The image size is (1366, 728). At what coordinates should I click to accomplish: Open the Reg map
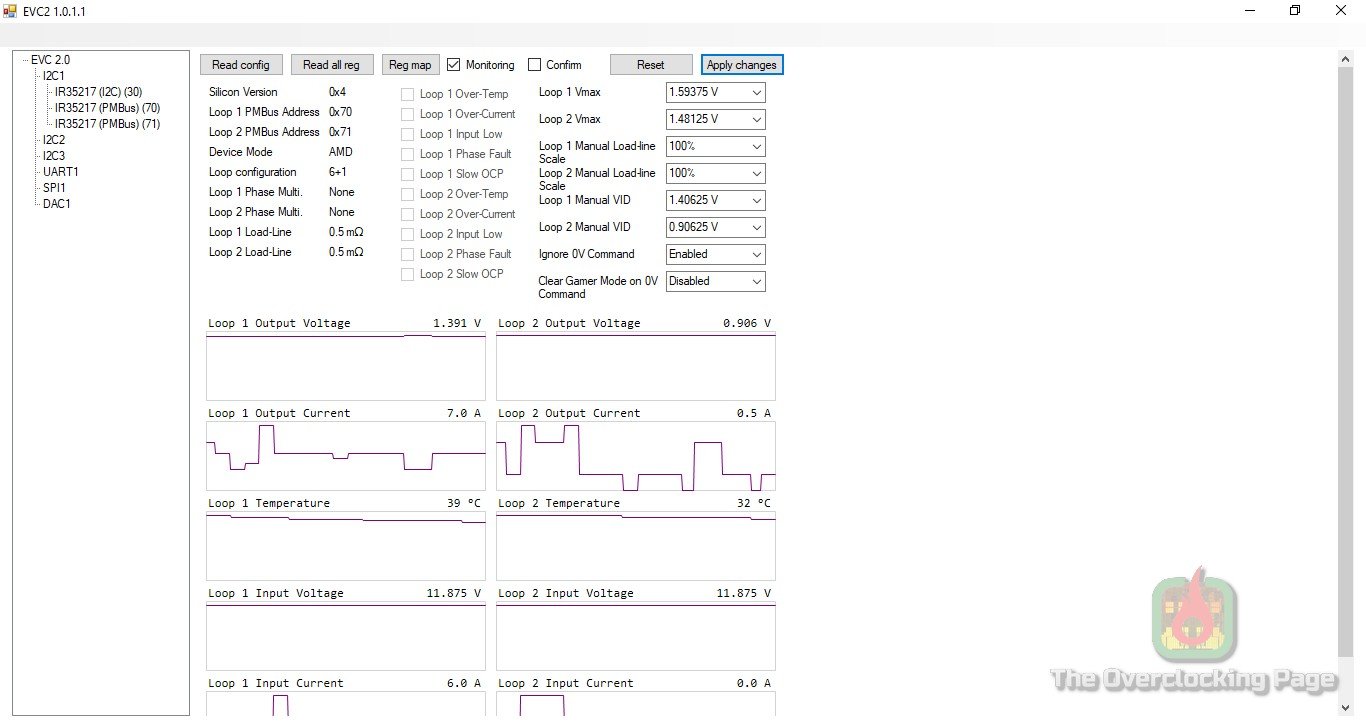(x=409, y=65)
